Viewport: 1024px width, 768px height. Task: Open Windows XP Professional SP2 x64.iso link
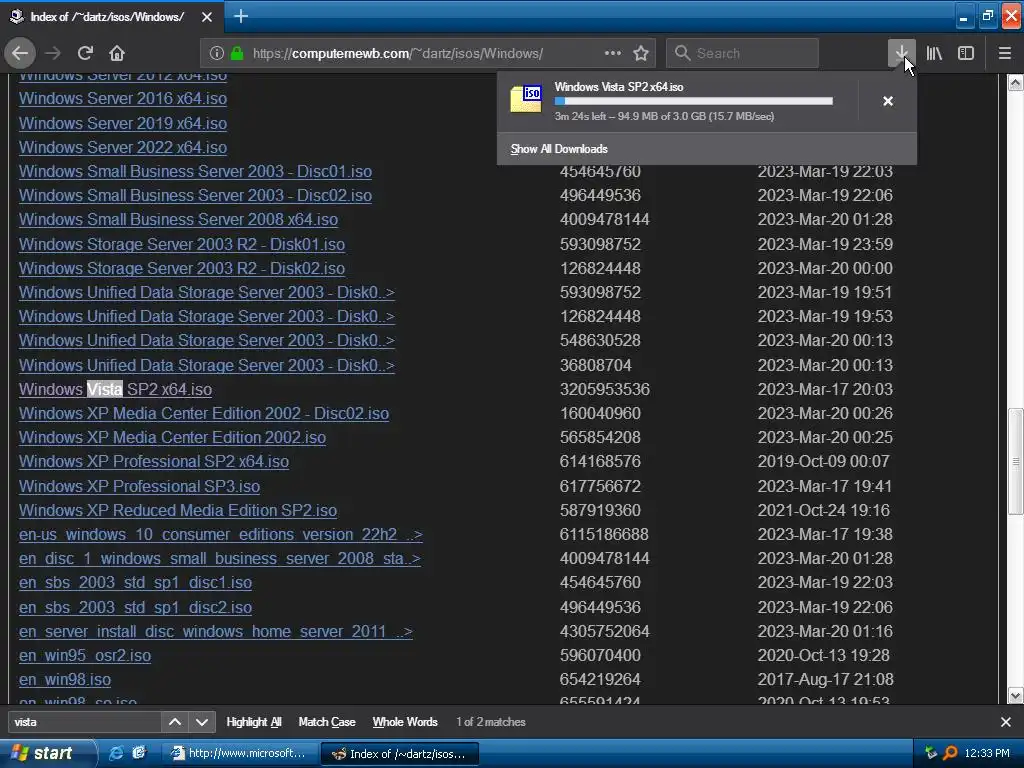click(x=153, y=462)
